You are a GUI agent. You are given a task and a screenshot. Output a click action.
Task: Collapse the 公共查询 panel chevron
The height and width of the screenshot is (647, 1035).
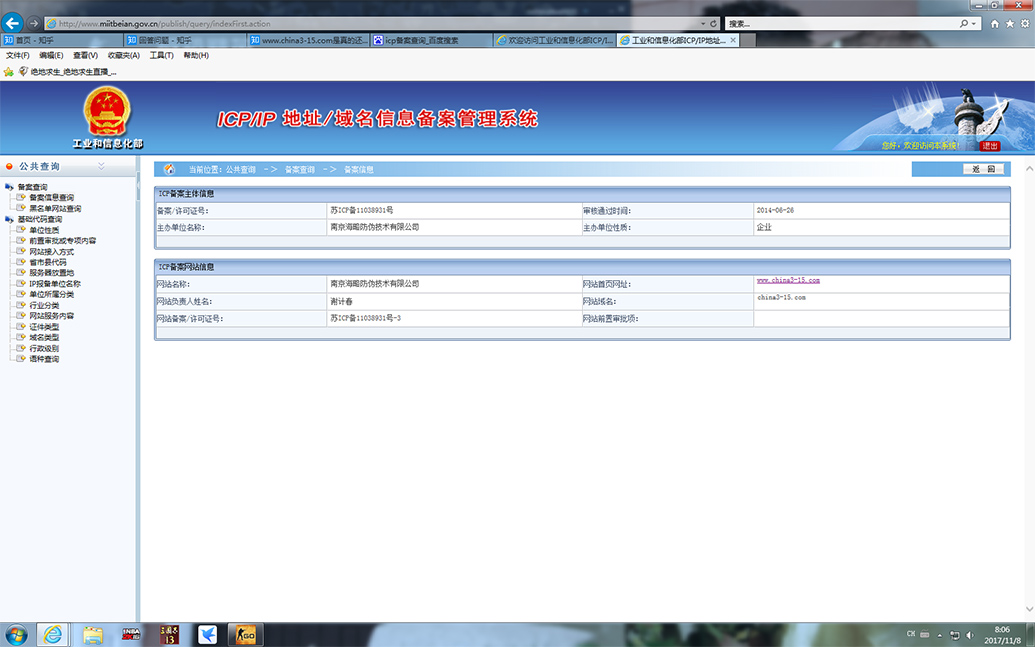click(x=101, y=166)
